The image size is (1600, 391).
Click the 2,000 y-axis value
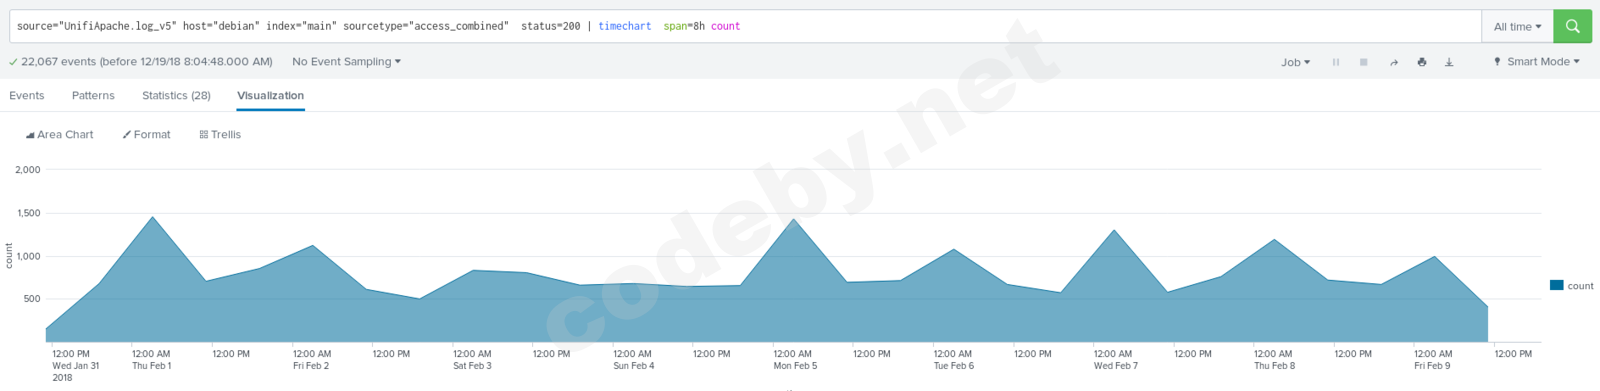tap(28, 170)
